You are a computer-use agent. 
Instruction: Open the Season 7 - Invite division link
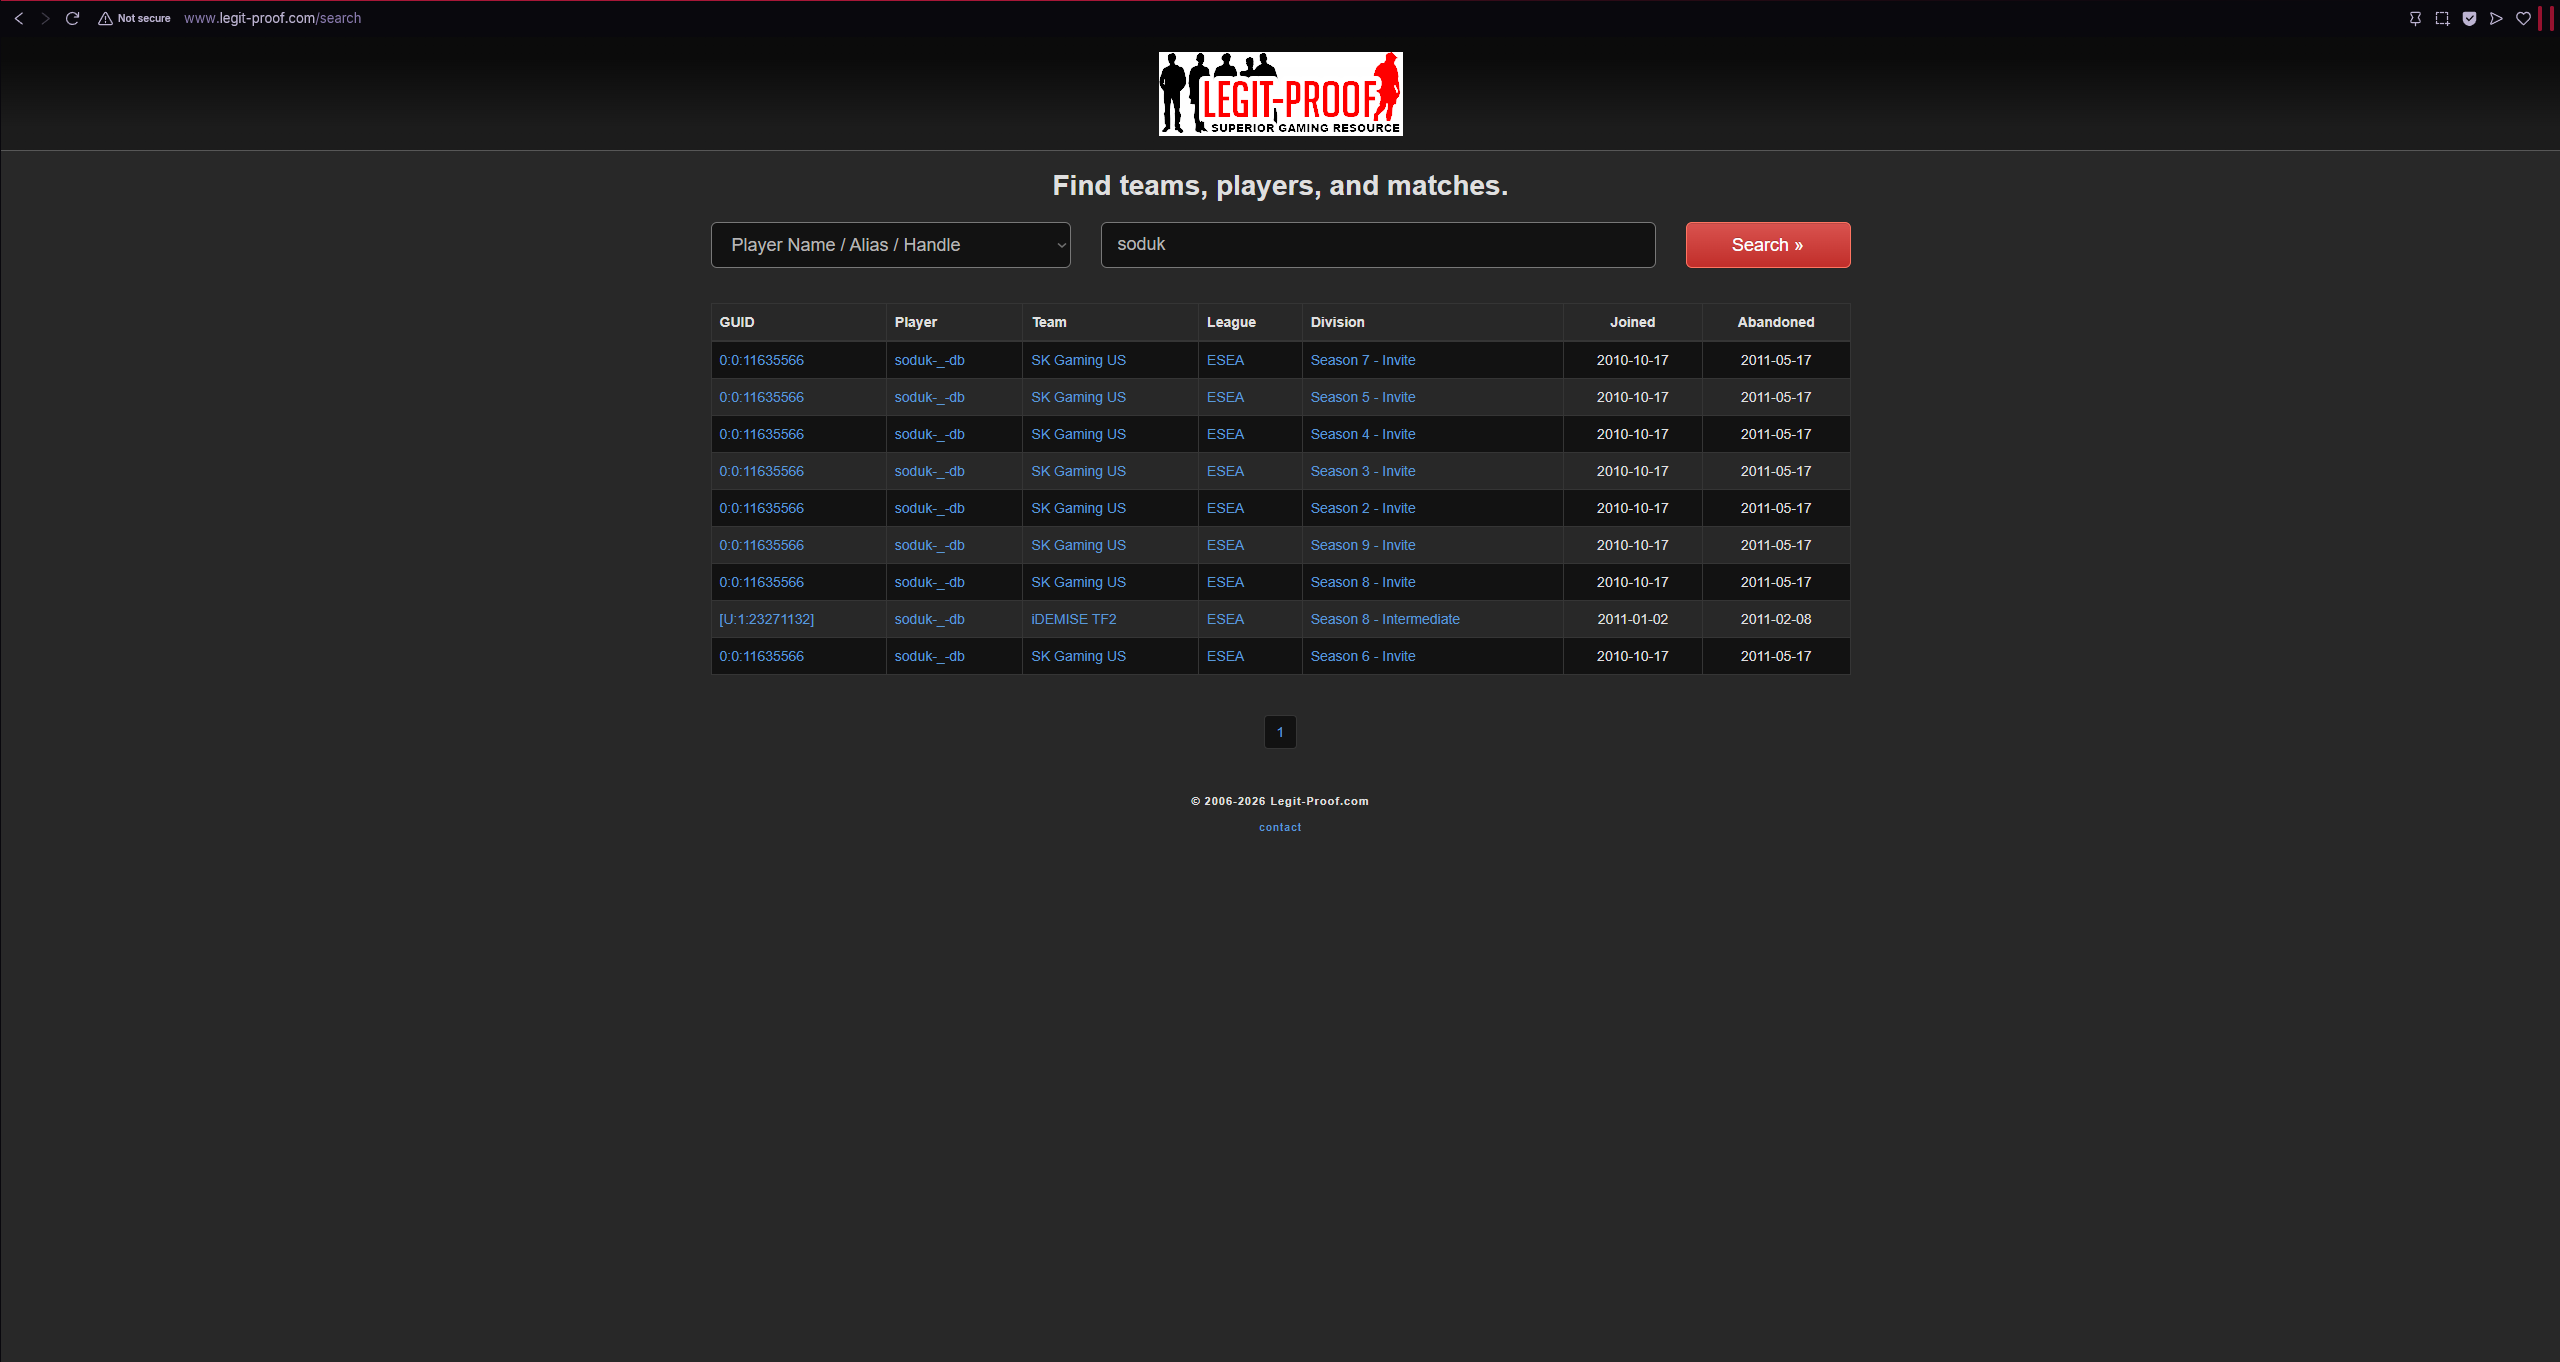pyautogui.click(x=1362, y=360)
